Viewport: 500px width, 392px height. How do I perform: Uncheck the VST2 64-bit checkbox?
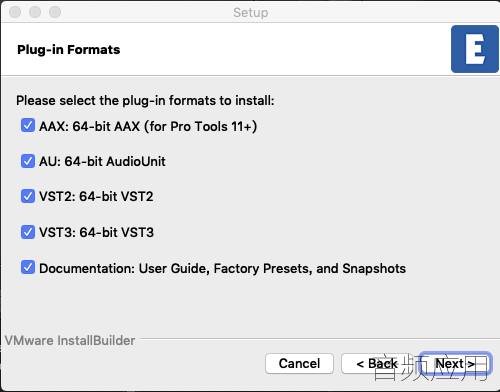click(28, 196)
